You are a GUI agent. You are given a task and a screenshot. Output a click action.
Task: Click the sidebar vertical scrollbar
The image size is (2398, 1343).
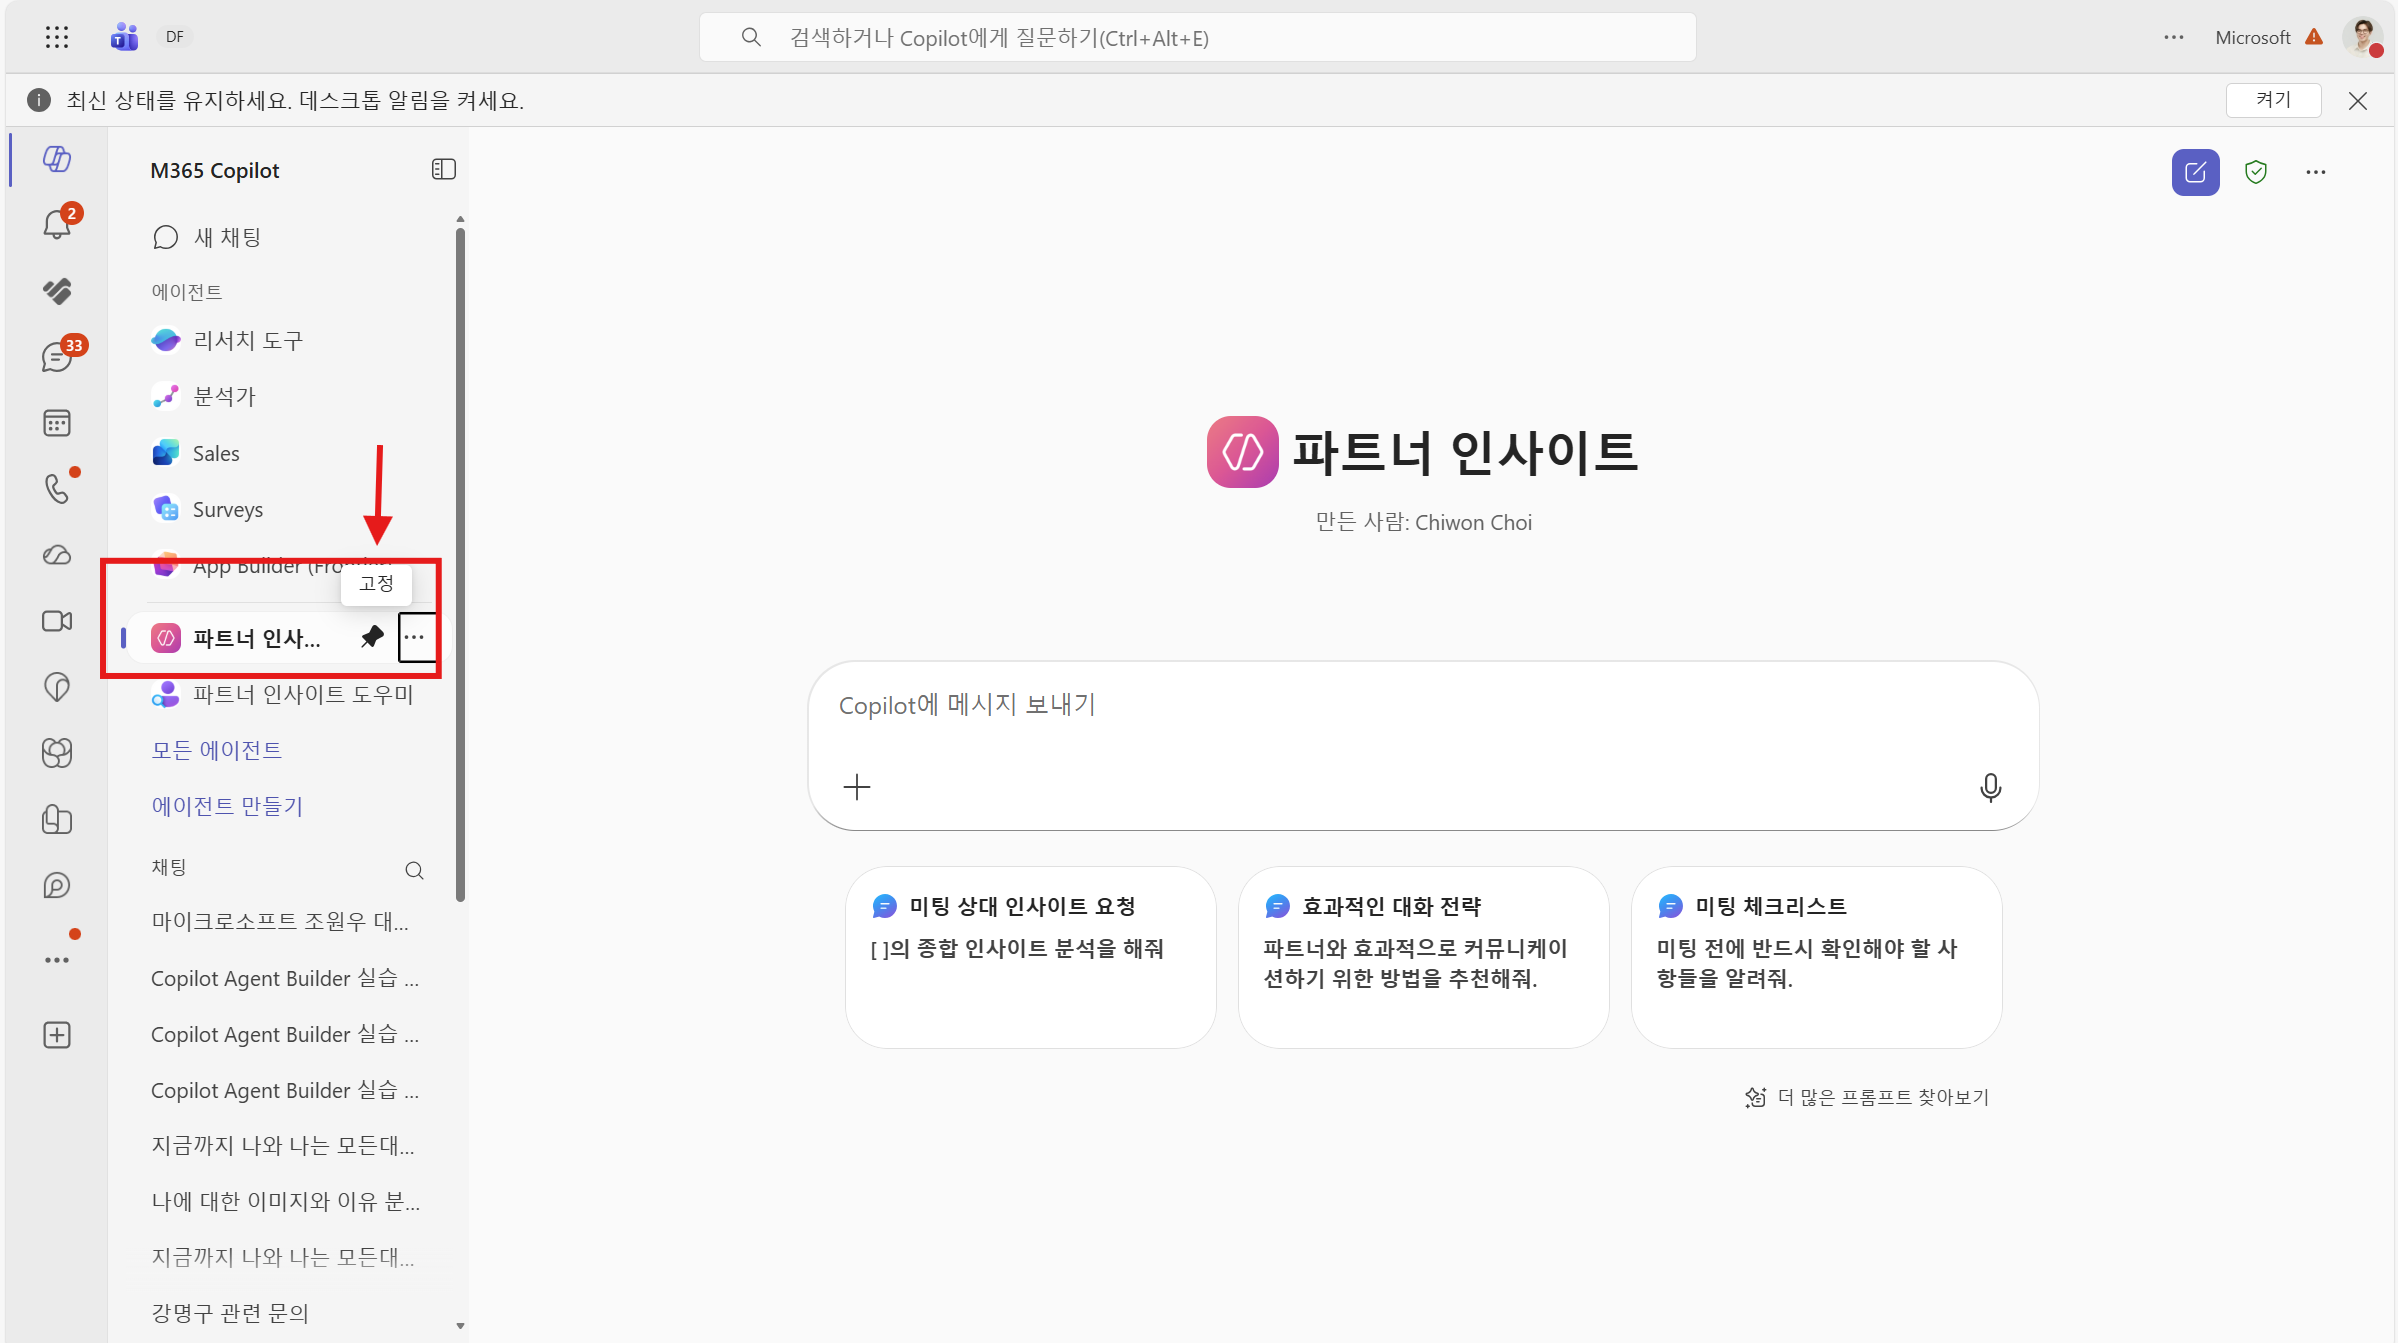tap(460, 565)
